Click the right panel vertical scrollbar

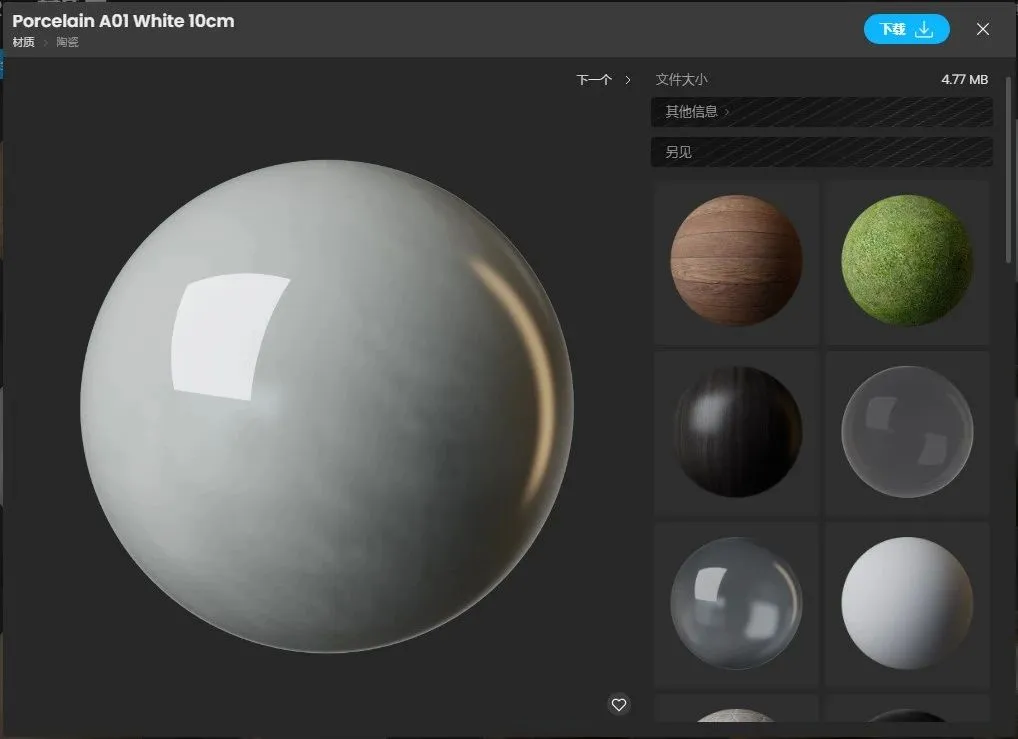click(x=1008, y=170)
